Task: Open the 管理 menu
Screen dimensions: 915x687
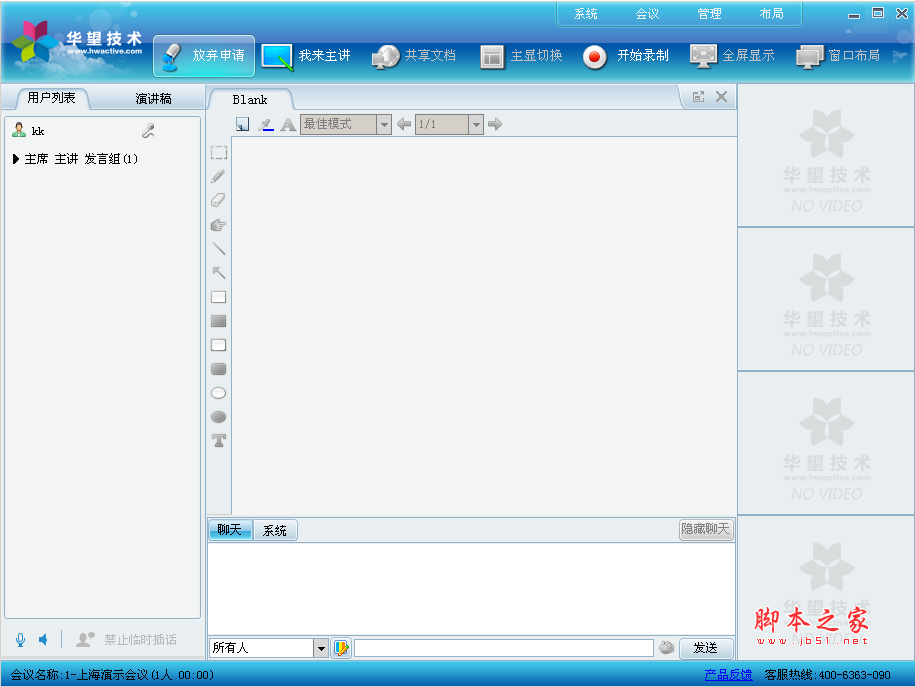Action: point(709,14)
